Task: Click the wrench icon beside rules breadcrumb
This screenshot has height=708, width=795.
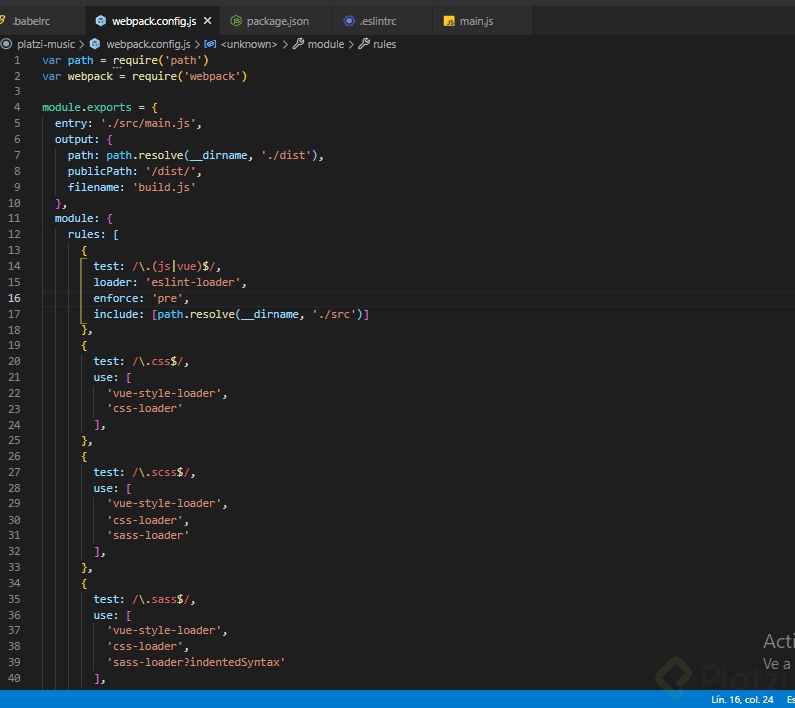Action: (364, 44)
